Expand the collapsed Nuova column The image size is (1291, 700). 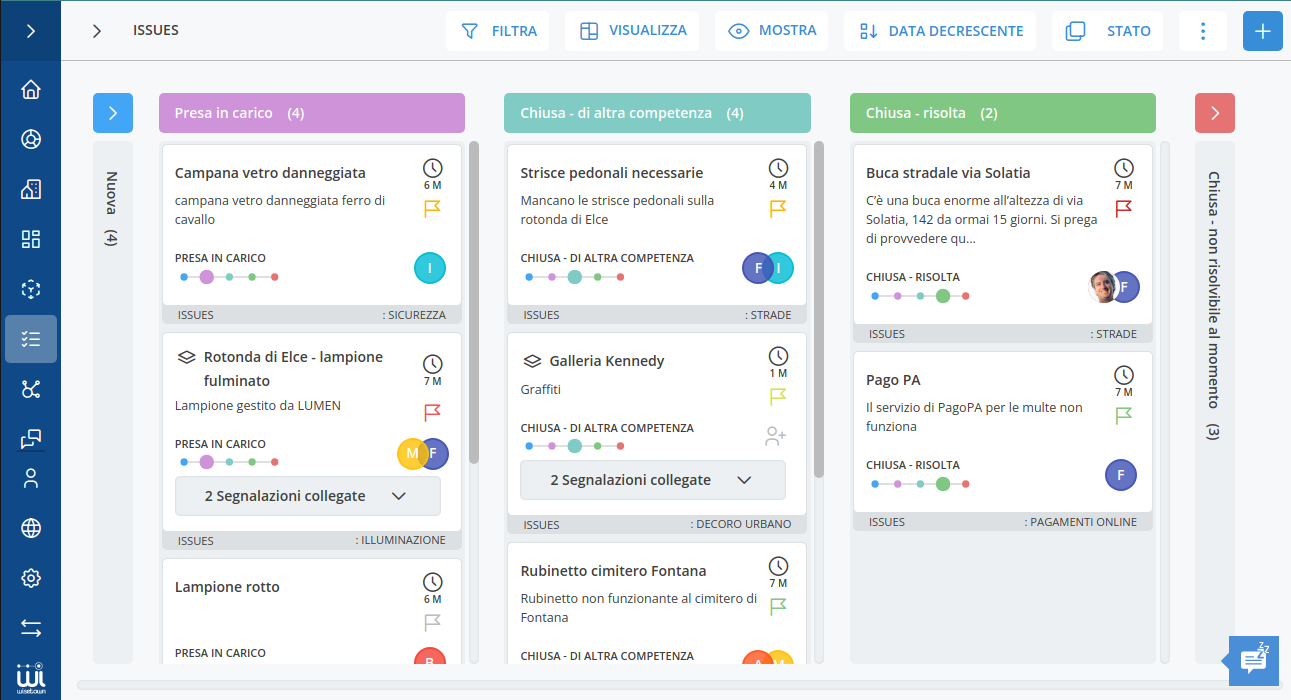tap(112, 113)
